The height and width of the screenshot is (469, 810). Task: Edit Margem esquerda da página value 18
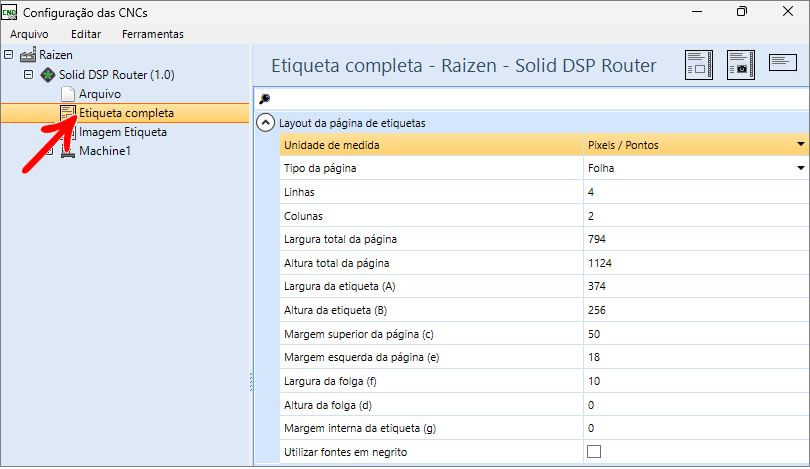tap(695, 357)
